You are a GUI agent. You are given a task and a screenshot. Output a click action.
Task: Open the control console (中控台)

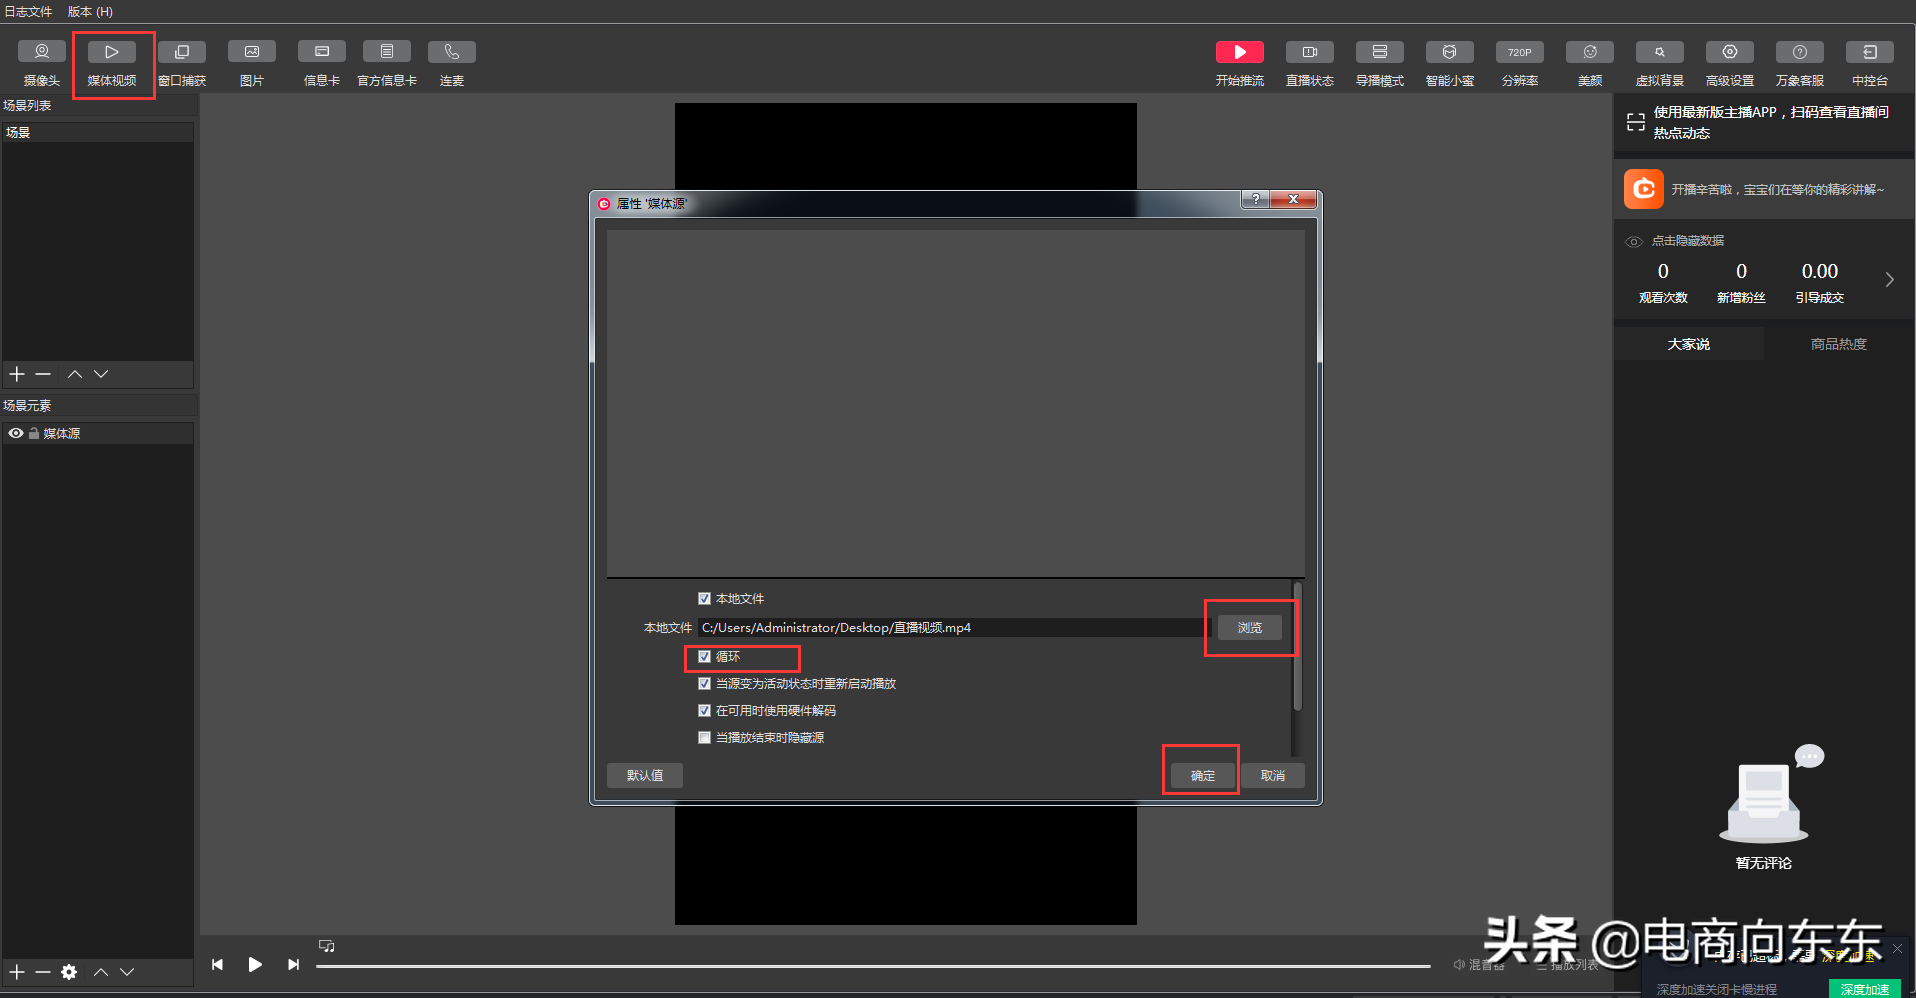pos(1870,64)
